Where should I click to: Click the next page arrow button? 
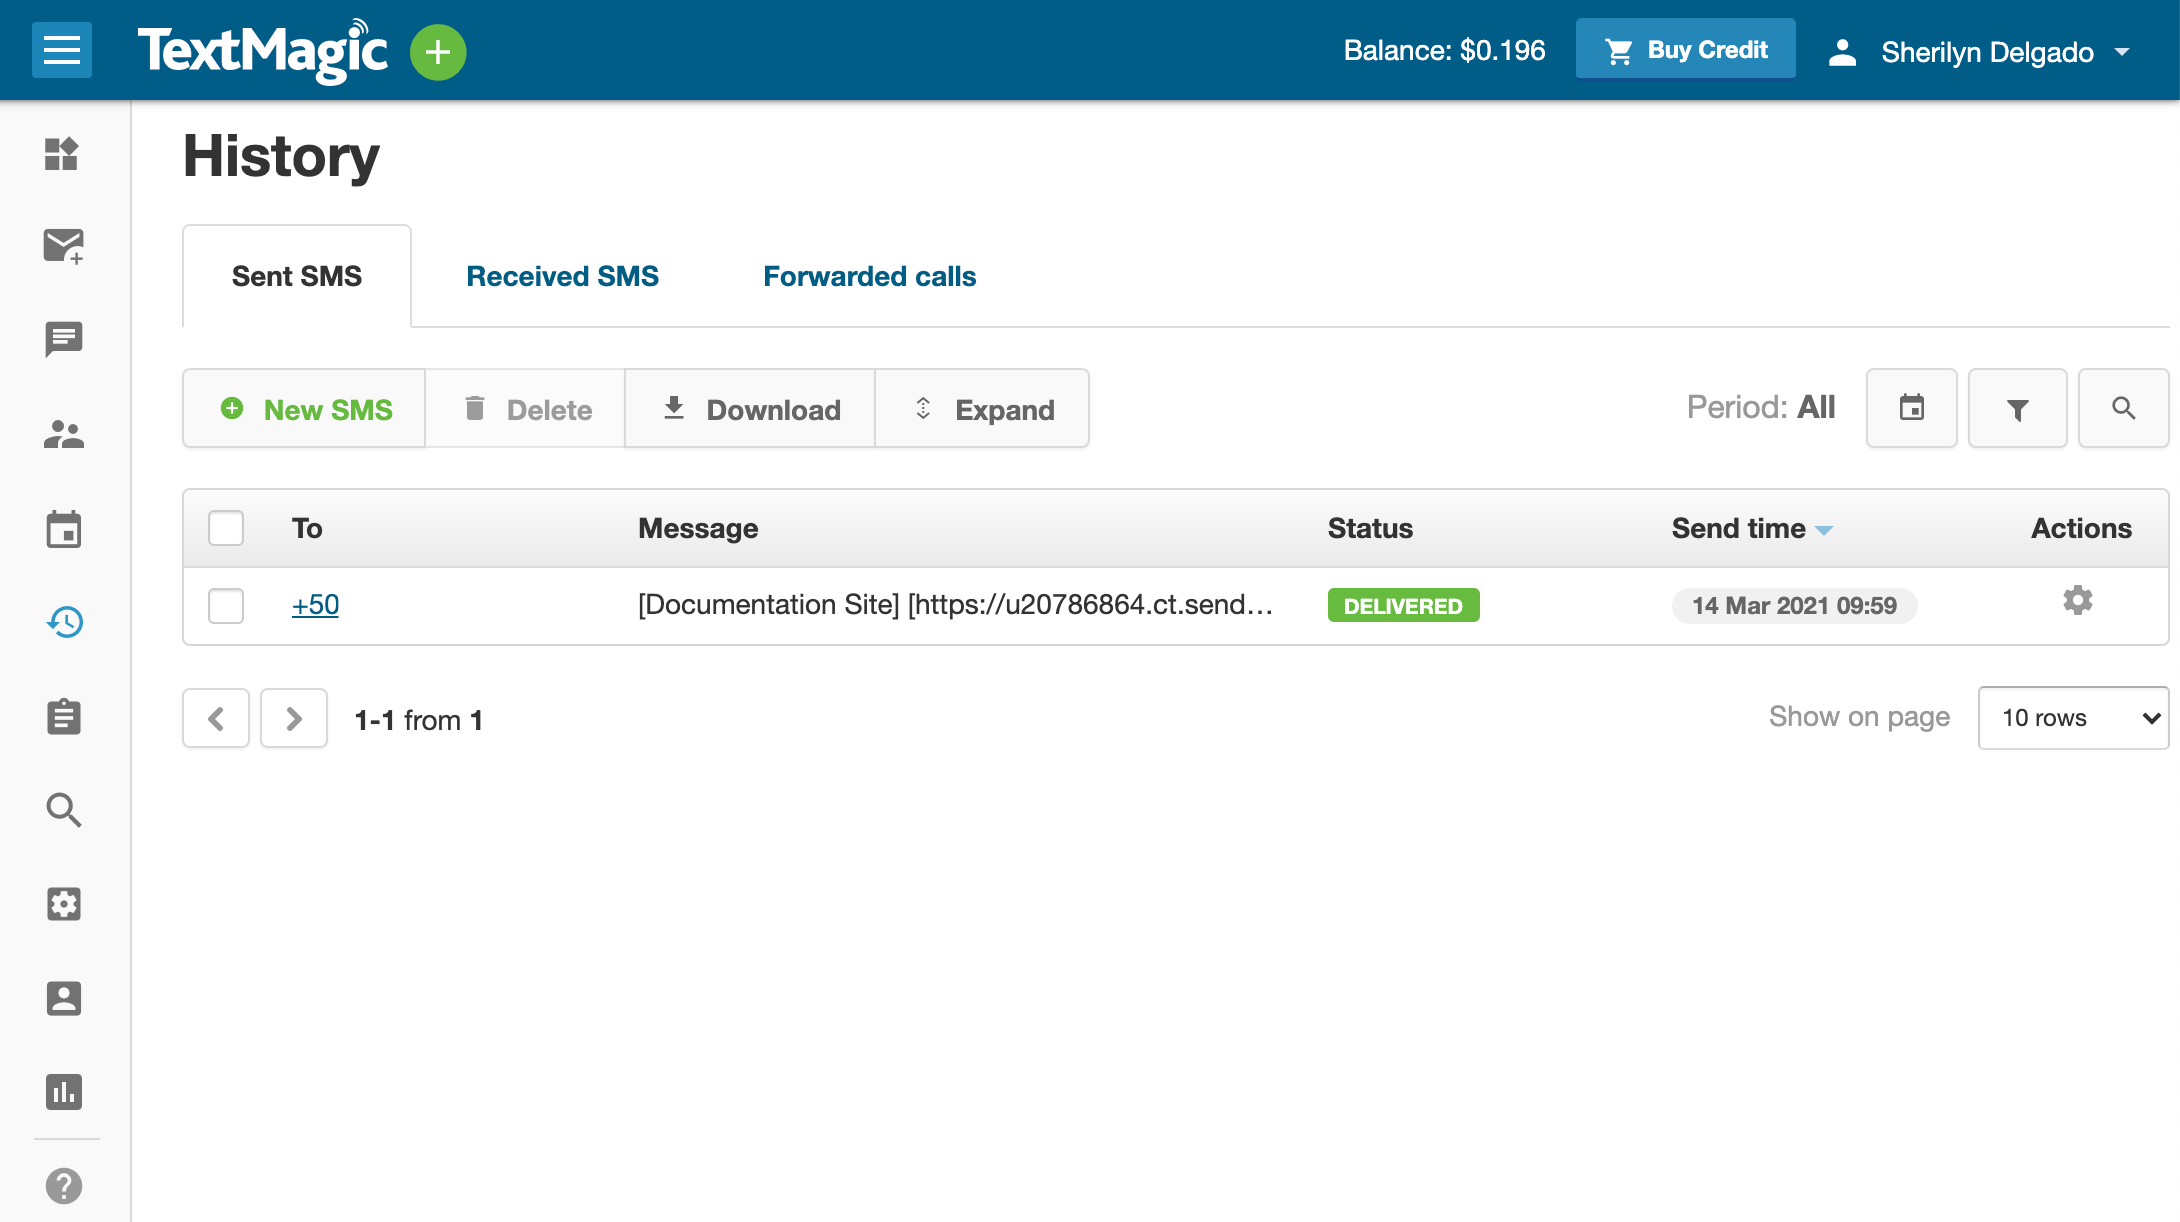[x=294, y=719]
